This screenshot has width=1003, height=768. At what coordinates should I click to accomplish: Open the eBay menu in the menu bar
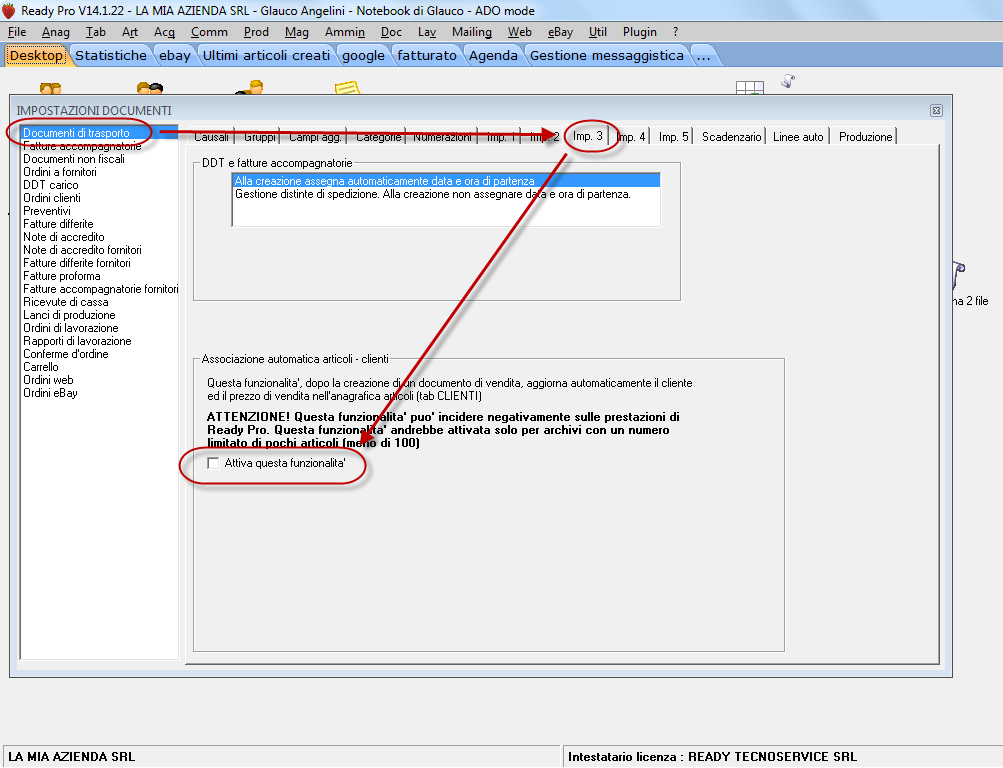[x=560, y=32]
